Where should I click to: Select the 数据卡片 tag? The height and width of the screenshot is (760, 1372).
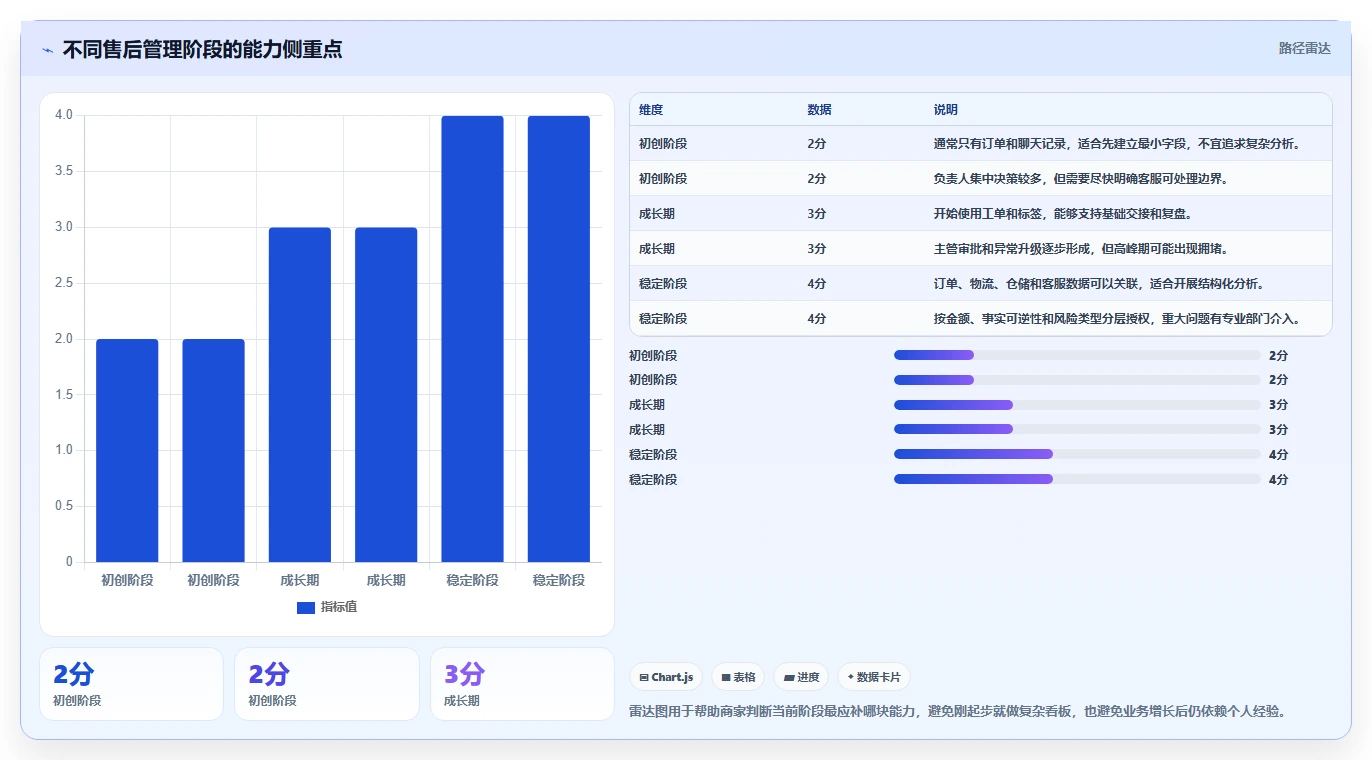(873, 677)
